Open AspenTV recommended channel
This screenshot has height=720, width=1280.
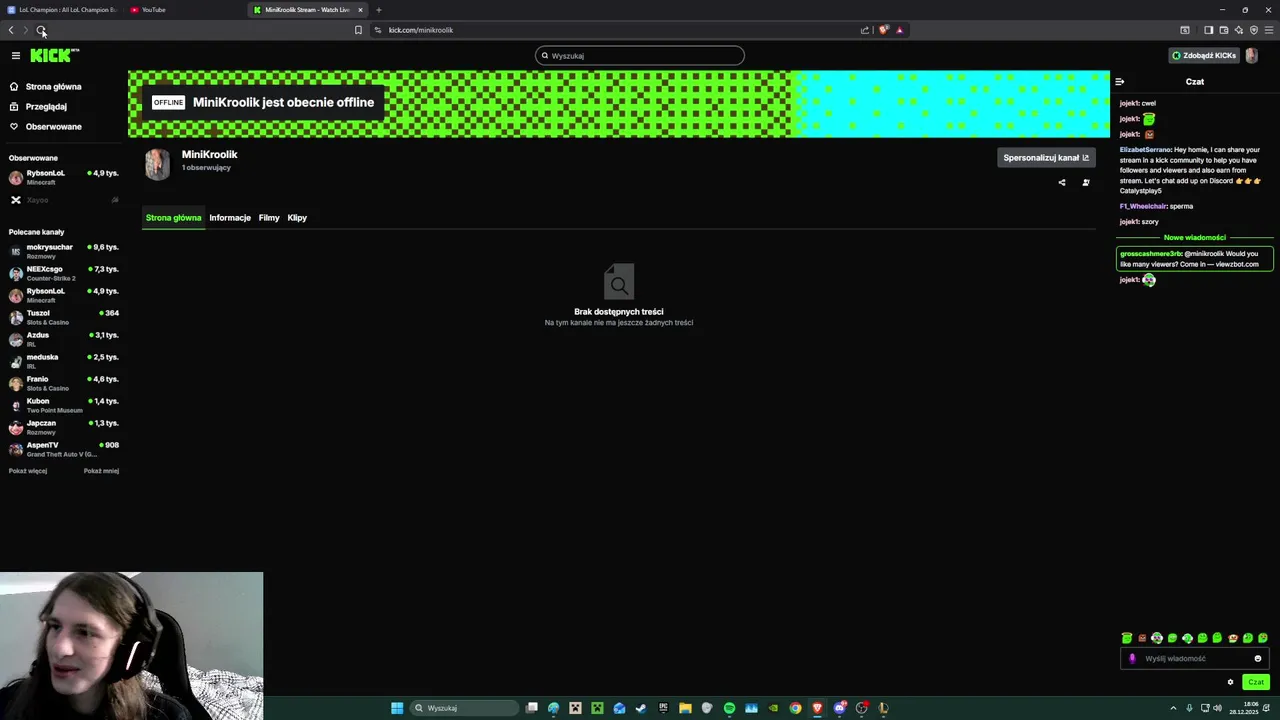pos(64,449)
